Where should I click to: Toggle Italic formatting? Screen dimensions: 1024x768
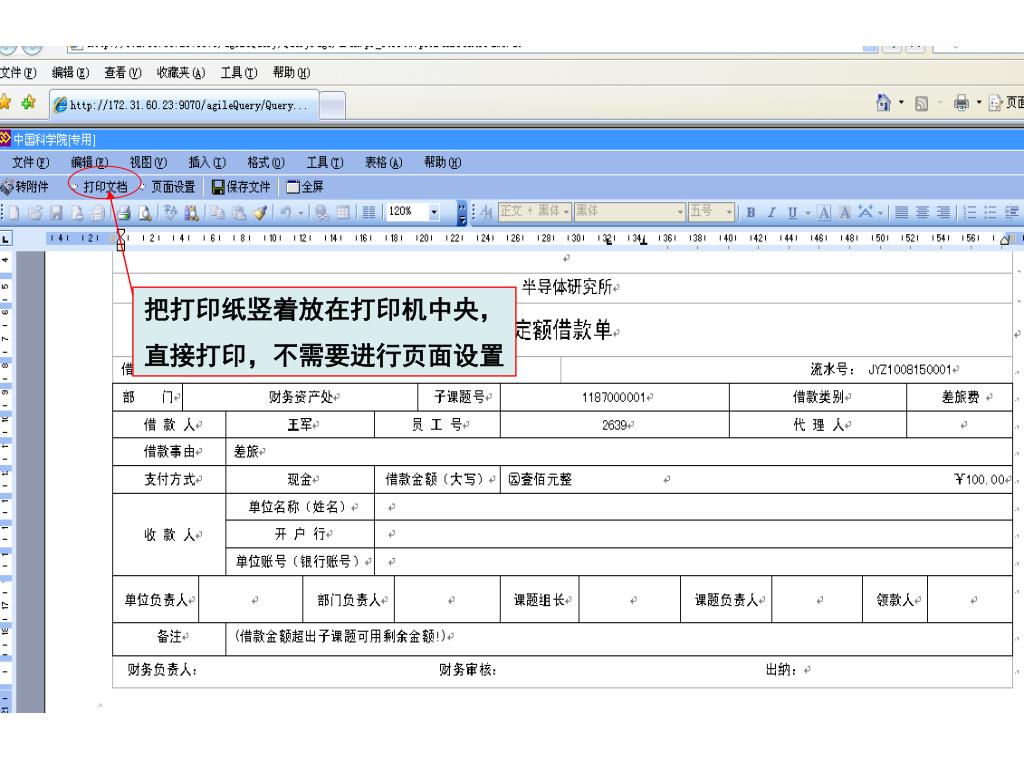coord(771,212)
